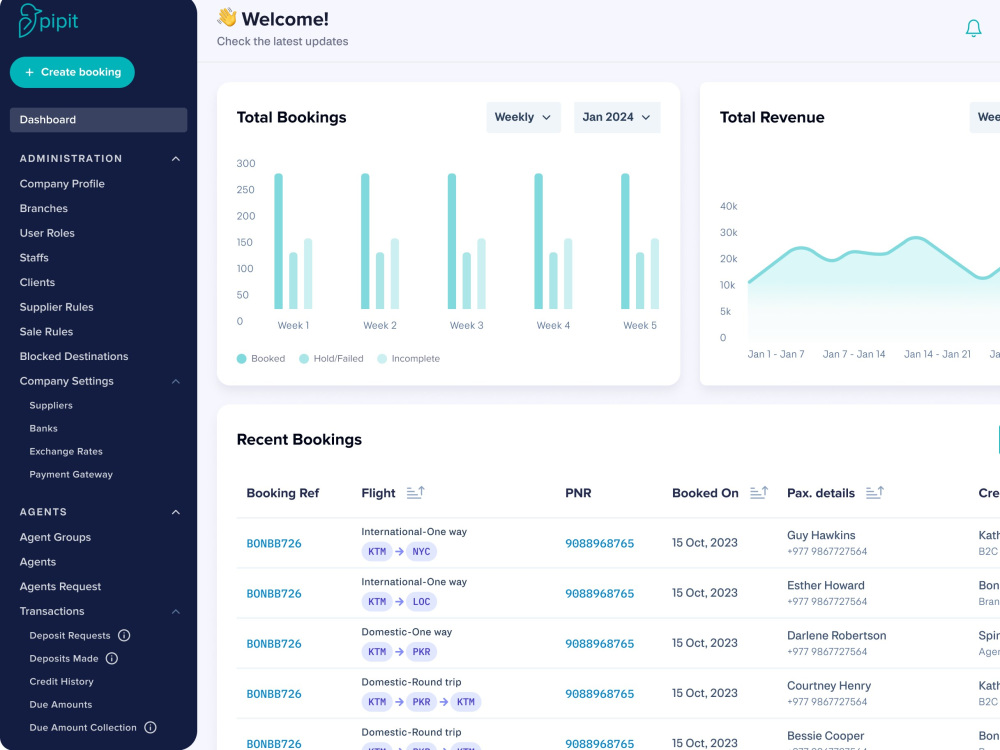
Task: Click PNR 9088968765 in Esther Howard row
Action: pos(599,594)
